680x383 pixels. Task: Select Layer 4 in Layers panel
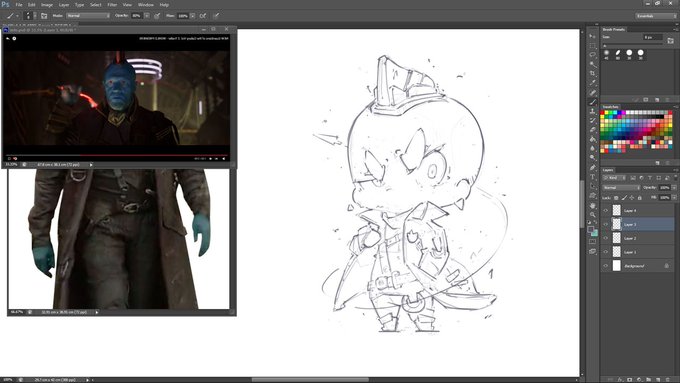point(638,210)
